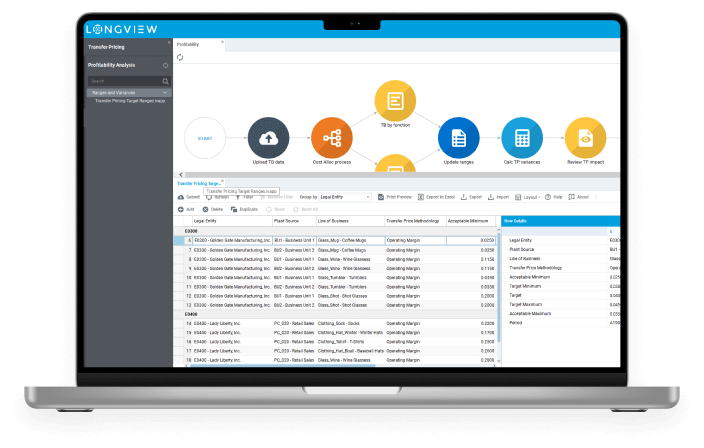Viewport: 704px width, 448px height.
Task: Open the Review TP impact node
Action: 585,138
